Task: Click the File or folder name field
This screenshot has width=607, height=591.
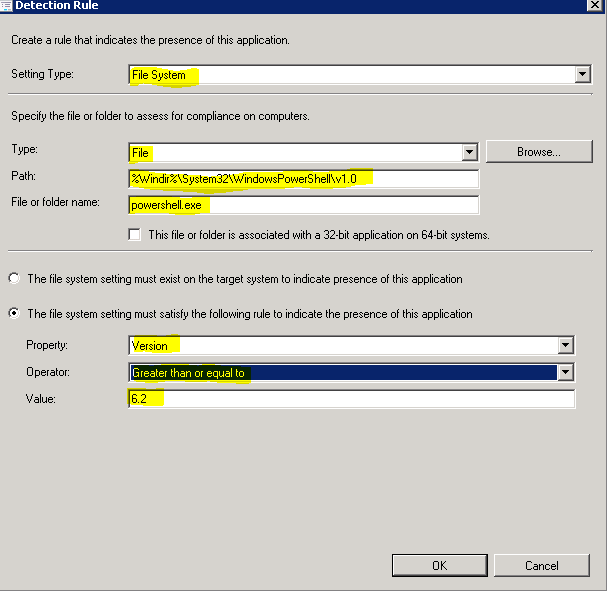Action: point(304,205)
